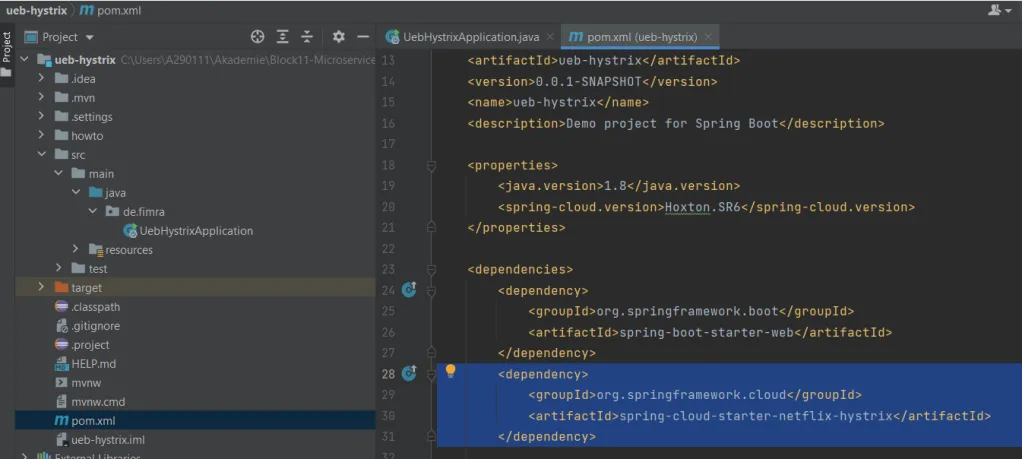Select the .gitignore file

pyautogui.click(x=95, y=325)
